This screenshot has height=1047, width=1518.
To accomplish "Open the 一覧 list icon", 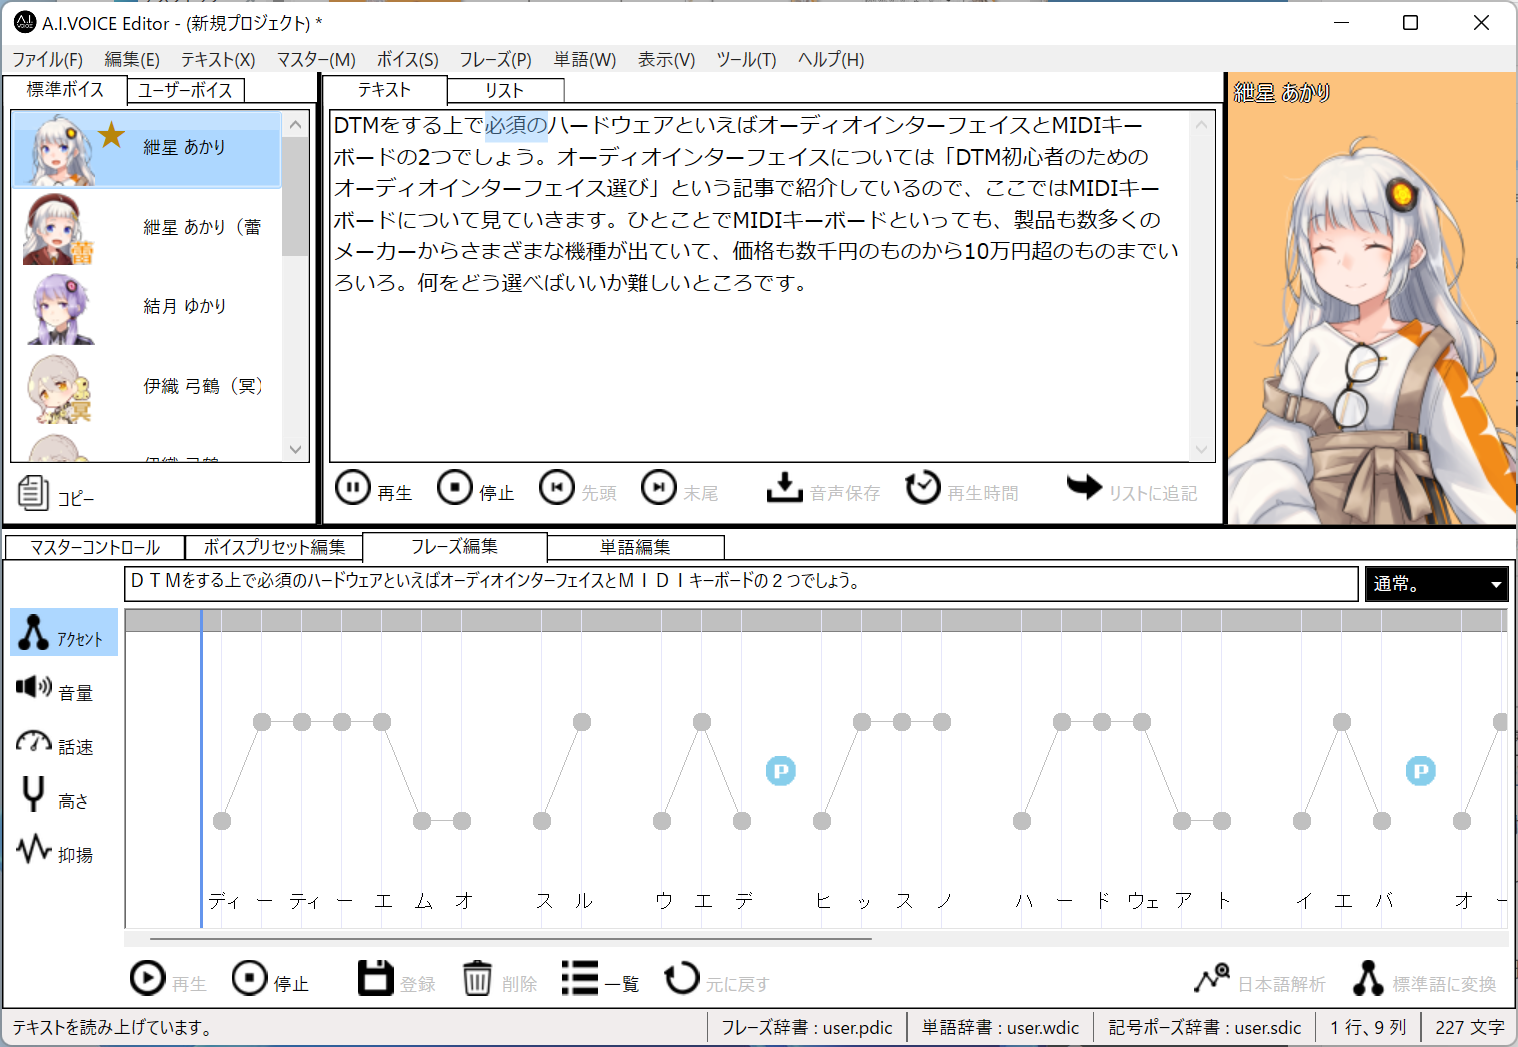I will 580,977.
